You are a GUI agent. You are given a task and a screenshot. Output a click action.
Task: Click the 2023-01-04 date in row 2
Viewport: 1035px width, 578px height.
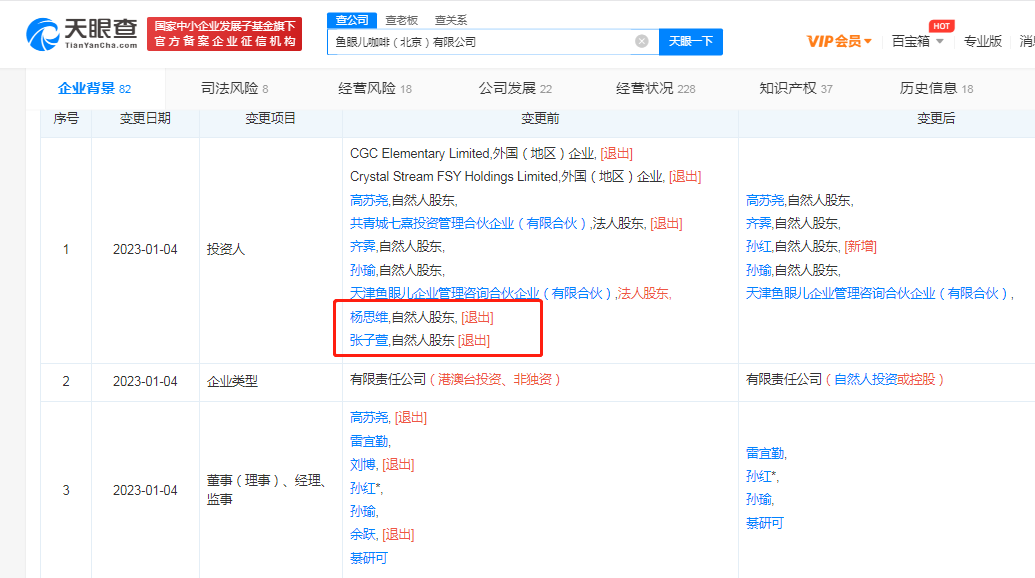tap(145, 381)
